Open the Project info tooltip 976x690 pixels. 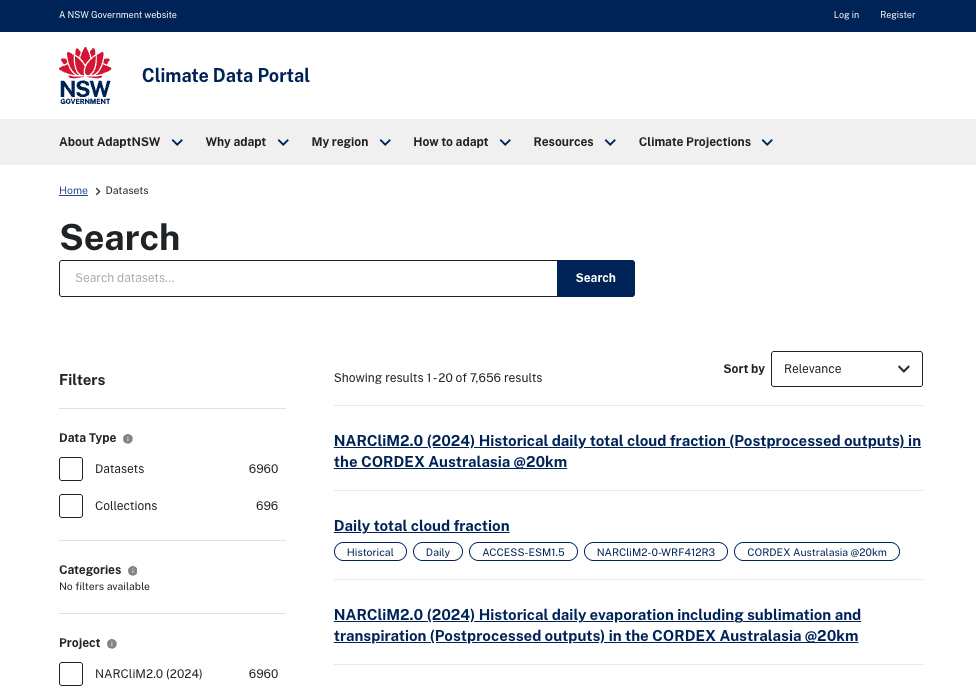(x=111, y=643)
